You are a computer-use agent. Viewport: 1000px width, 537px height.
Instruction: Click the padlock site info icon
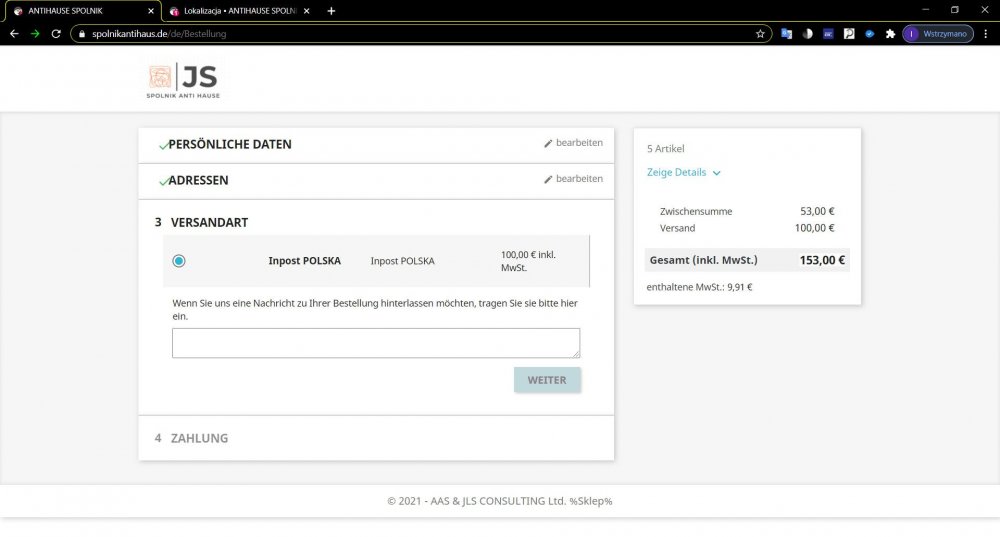[82, 34]
